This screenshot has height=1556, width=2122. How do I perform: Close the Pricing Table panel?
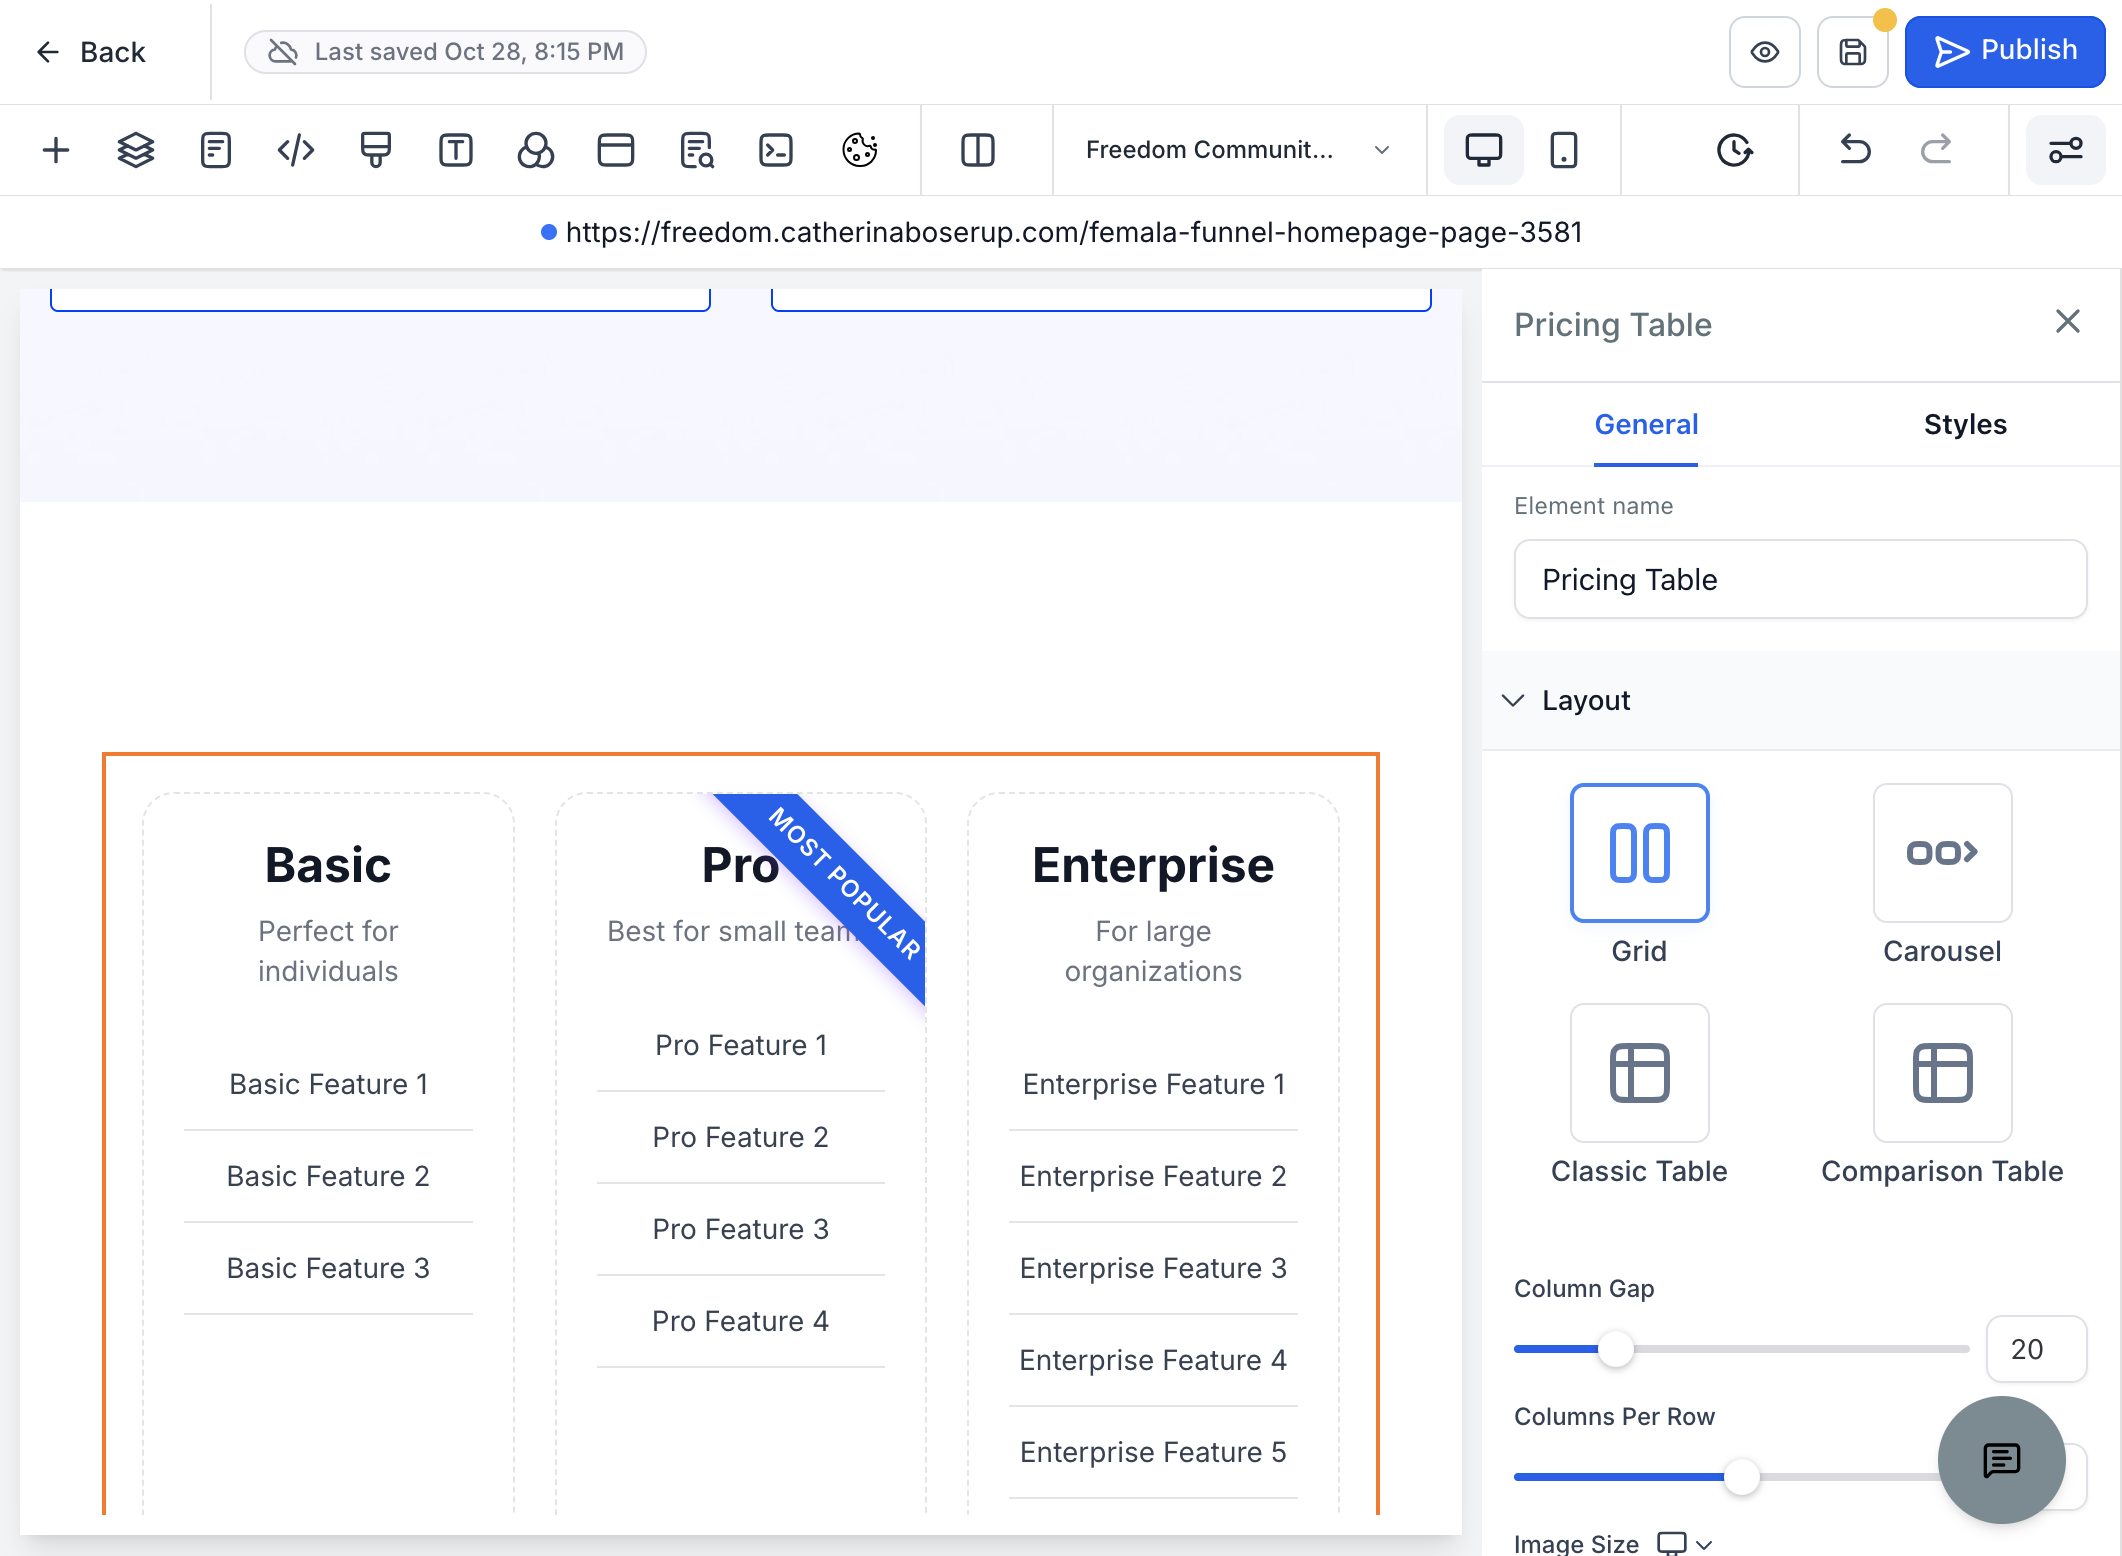[2068, 321]
